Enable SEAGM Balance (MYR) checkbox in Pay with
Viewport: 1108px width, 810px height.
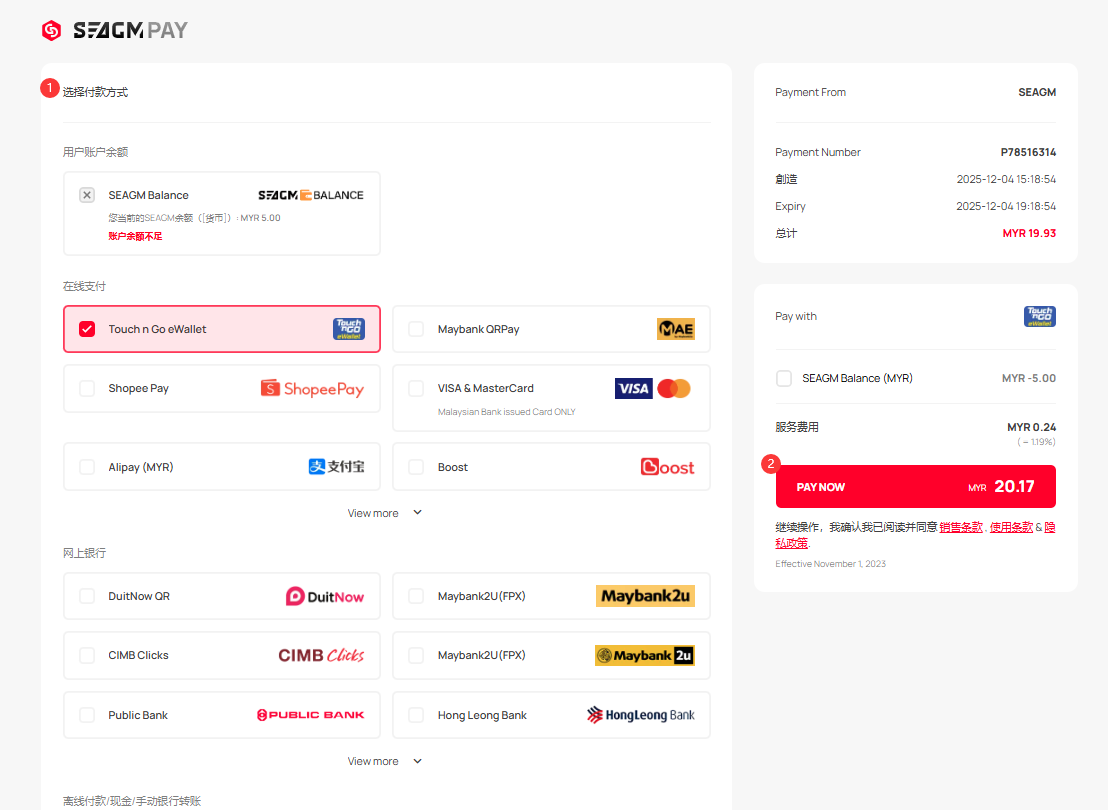tap(784, 379)
